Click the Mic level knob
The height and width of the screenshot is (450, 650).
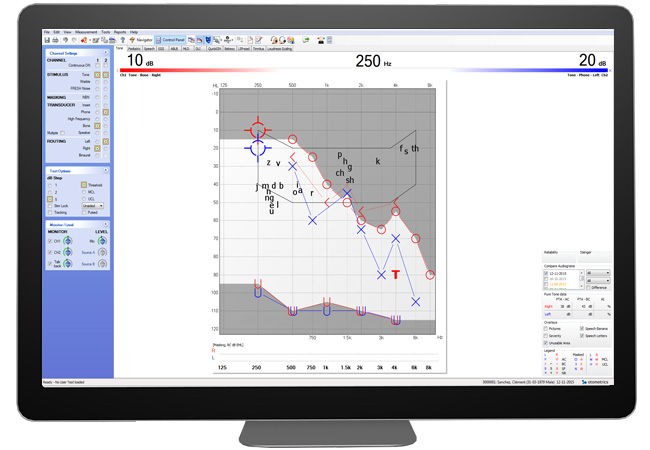[x=102, y=240]
